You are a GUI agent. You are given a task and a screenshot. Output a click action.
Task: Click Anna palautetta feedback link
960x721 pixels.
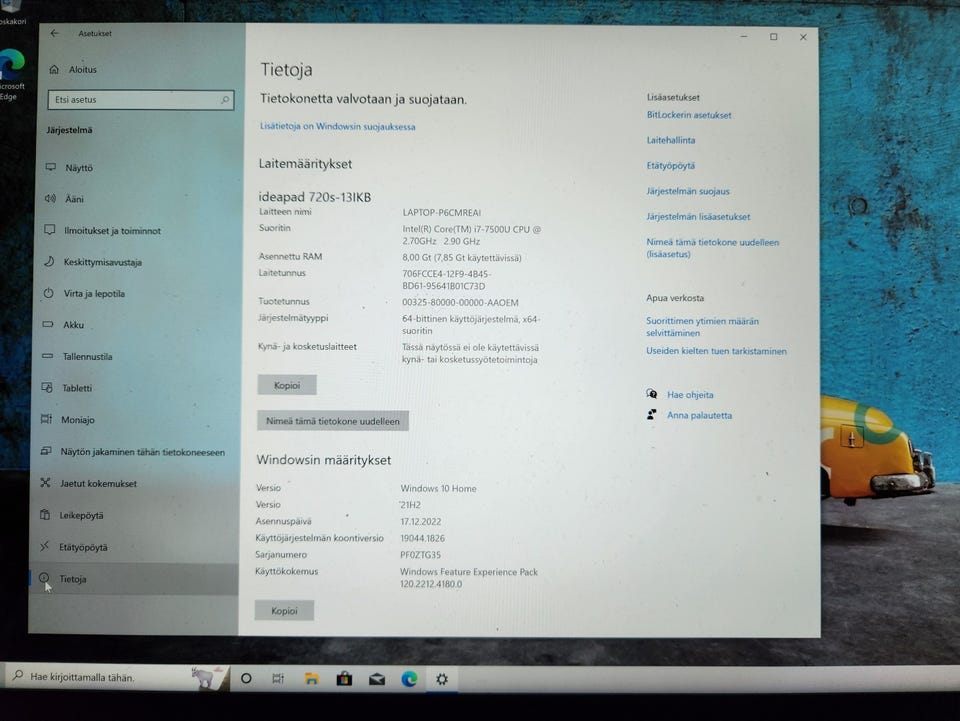click(x=699, y=416)
